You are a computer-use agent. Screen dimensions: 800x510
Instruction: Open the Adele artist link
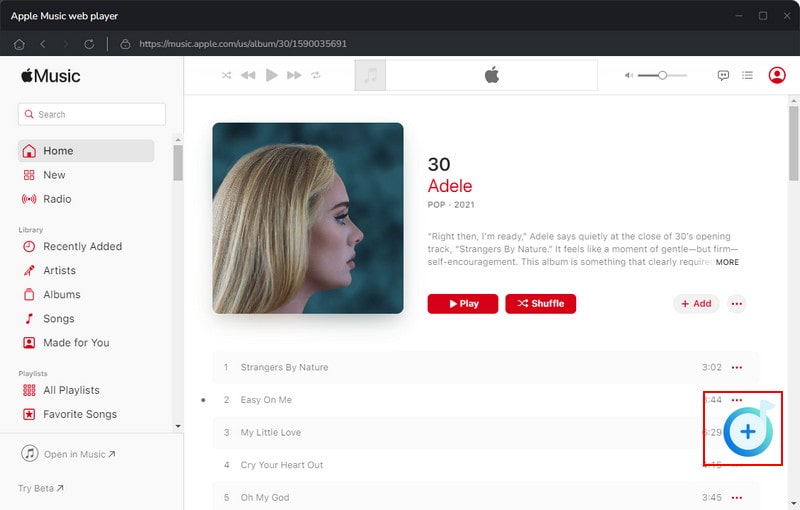[449, 186]
